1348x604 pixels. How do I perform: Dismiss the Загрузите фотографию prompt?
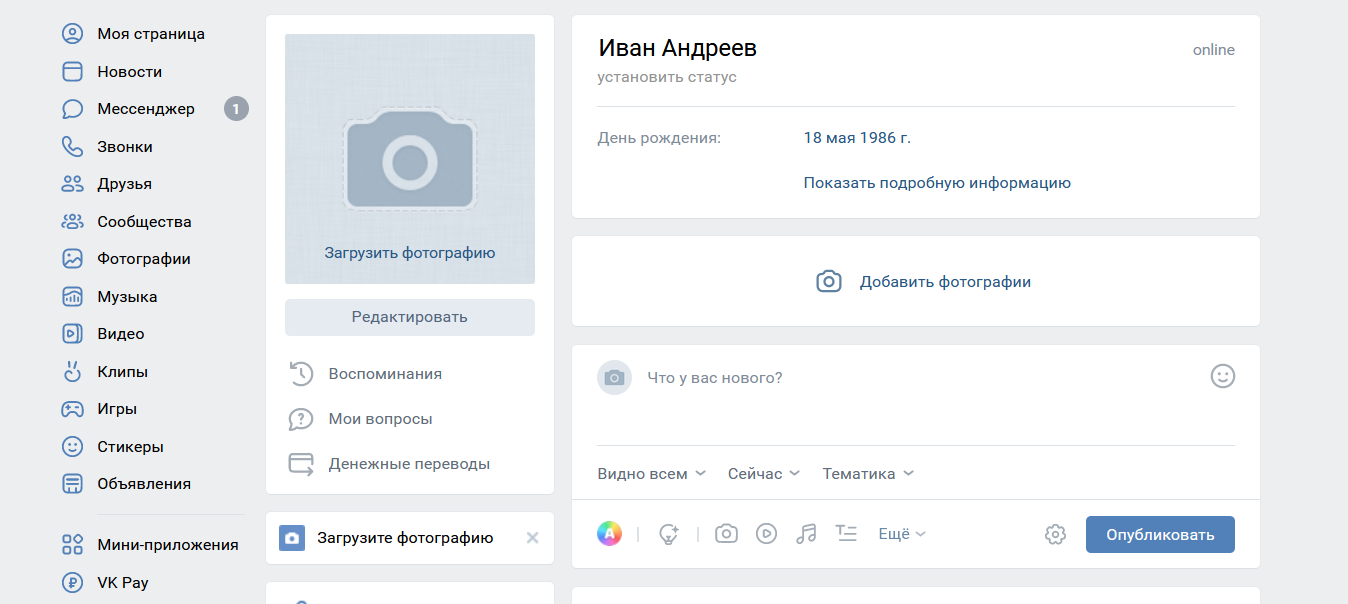pos(532,538)
